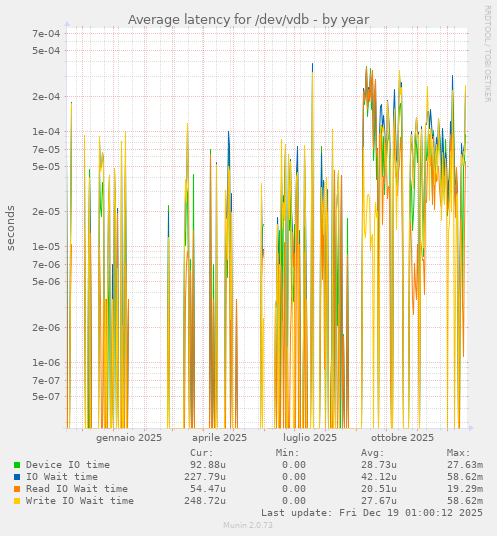Click the IO Wait time max 58.62m
This screenshot has width=497, height=536.
[465, 477]
